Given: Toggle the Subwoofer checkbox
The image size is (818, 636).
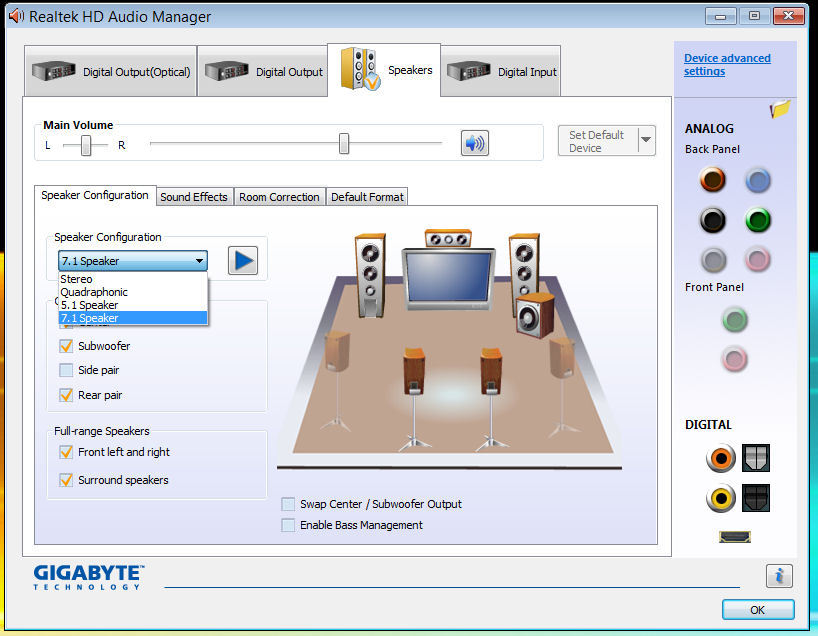Looking at the screenshot, I should point(66,346).
